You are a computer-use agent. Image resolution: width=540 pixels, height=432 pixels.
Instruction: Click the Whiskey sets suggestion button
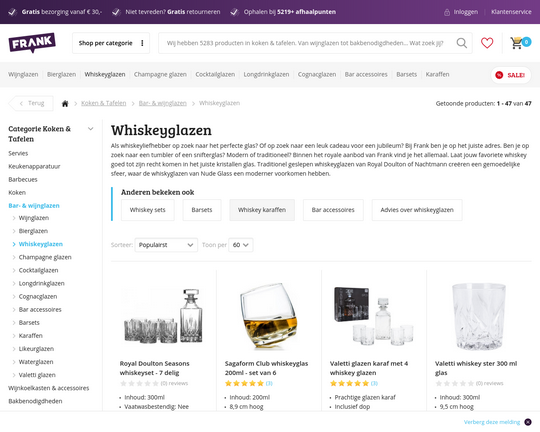coord(147,210)
